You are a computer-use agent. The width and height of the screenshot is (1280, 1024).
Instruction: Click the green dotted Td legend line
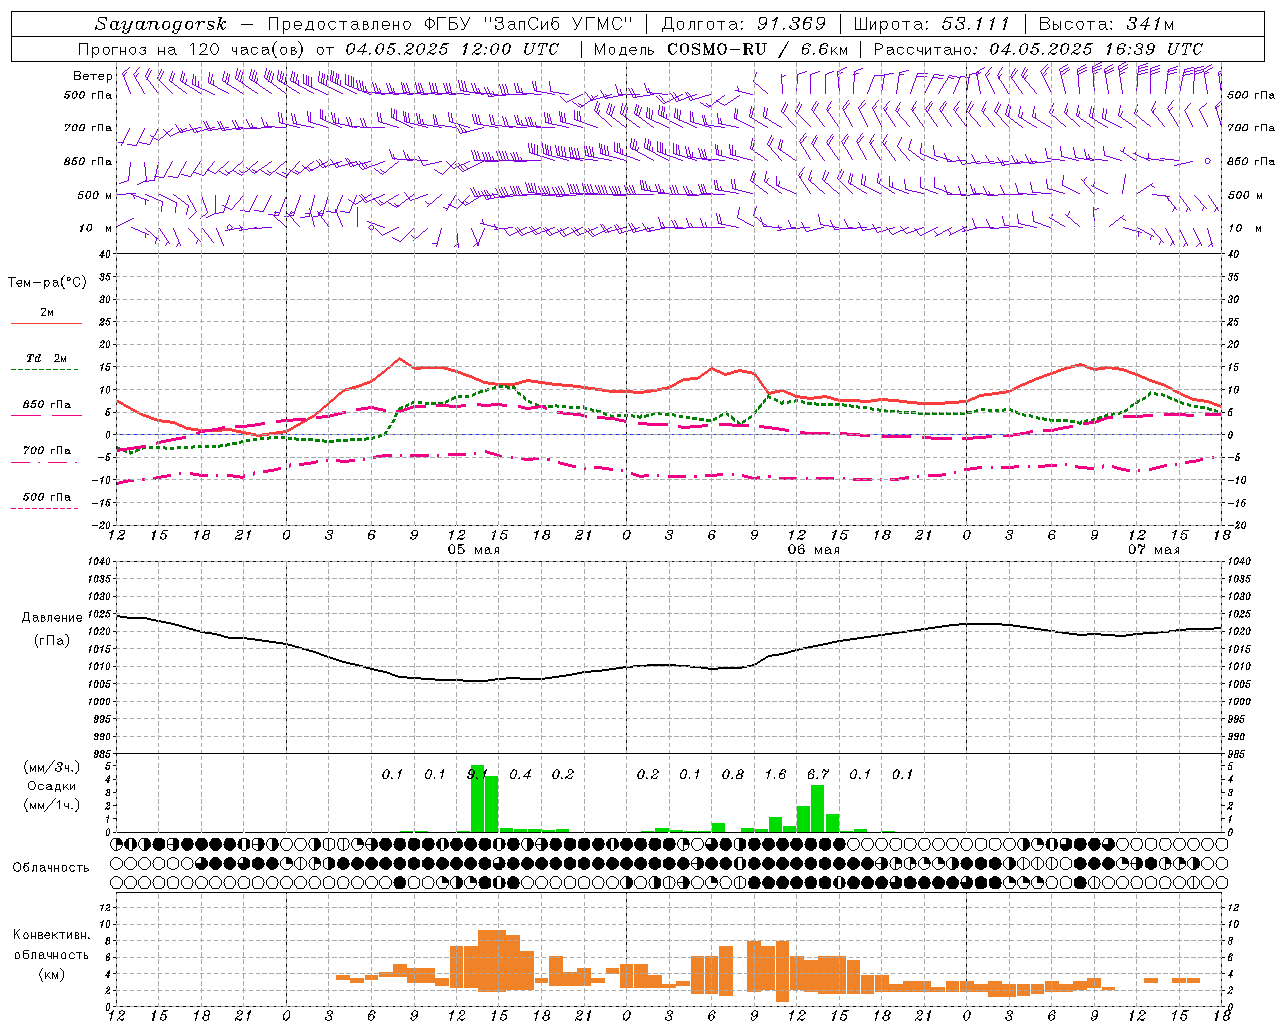point(44,370)
